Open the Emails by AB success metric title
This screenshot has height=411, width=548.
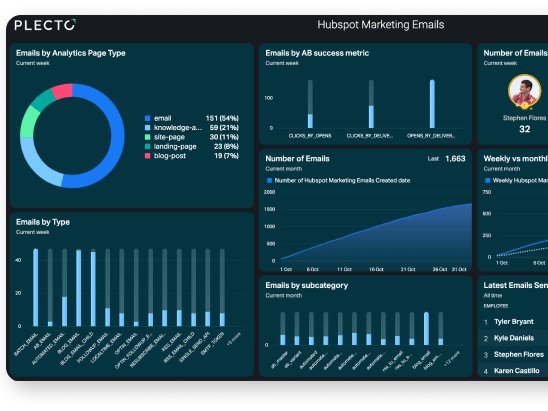point(317,53)
